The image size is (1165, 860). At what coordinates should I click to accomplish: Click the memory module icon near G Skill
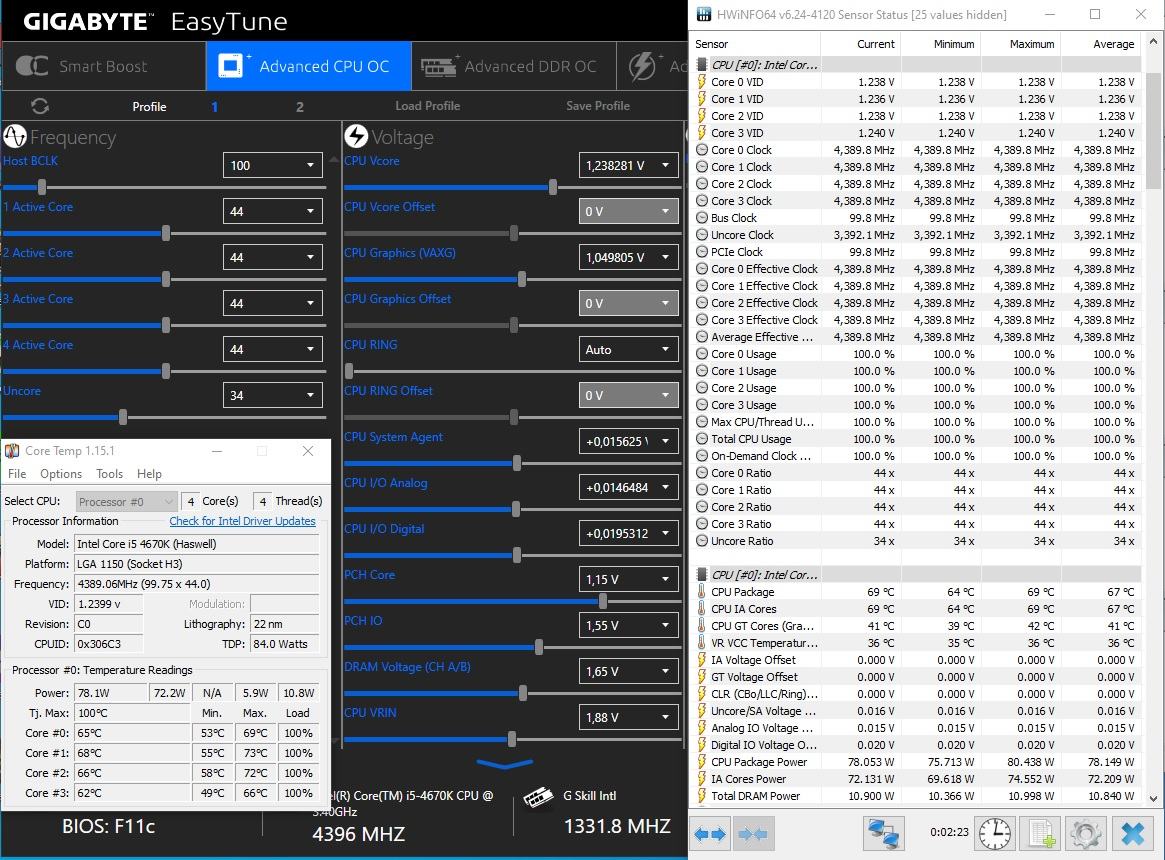point(539,797)
